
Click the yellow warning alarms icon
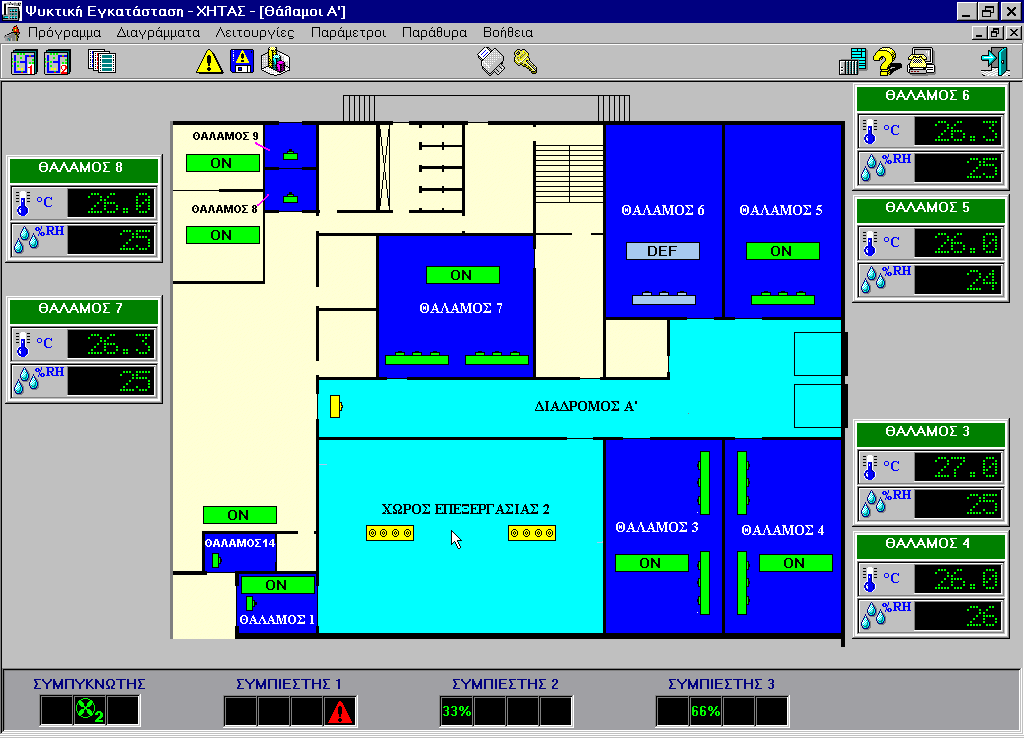pos(208,62)
